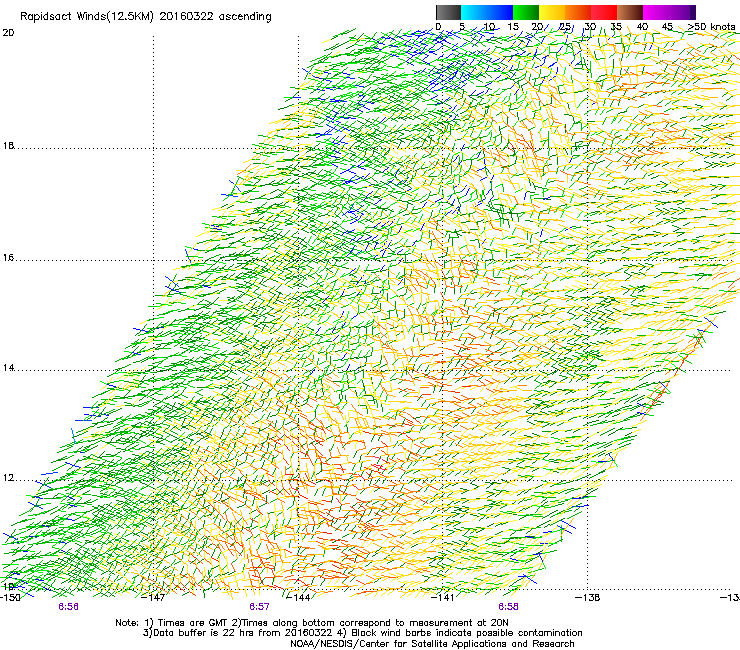The height and width of the screenshot is (650, 740).
Task: Click the green 15-20 knots color swatch
Action: click(x=526, y=12)
